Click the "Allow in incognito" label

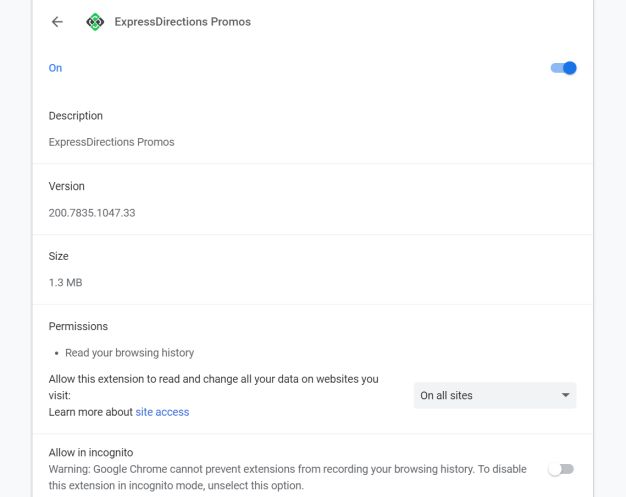[x=91, y=452]
